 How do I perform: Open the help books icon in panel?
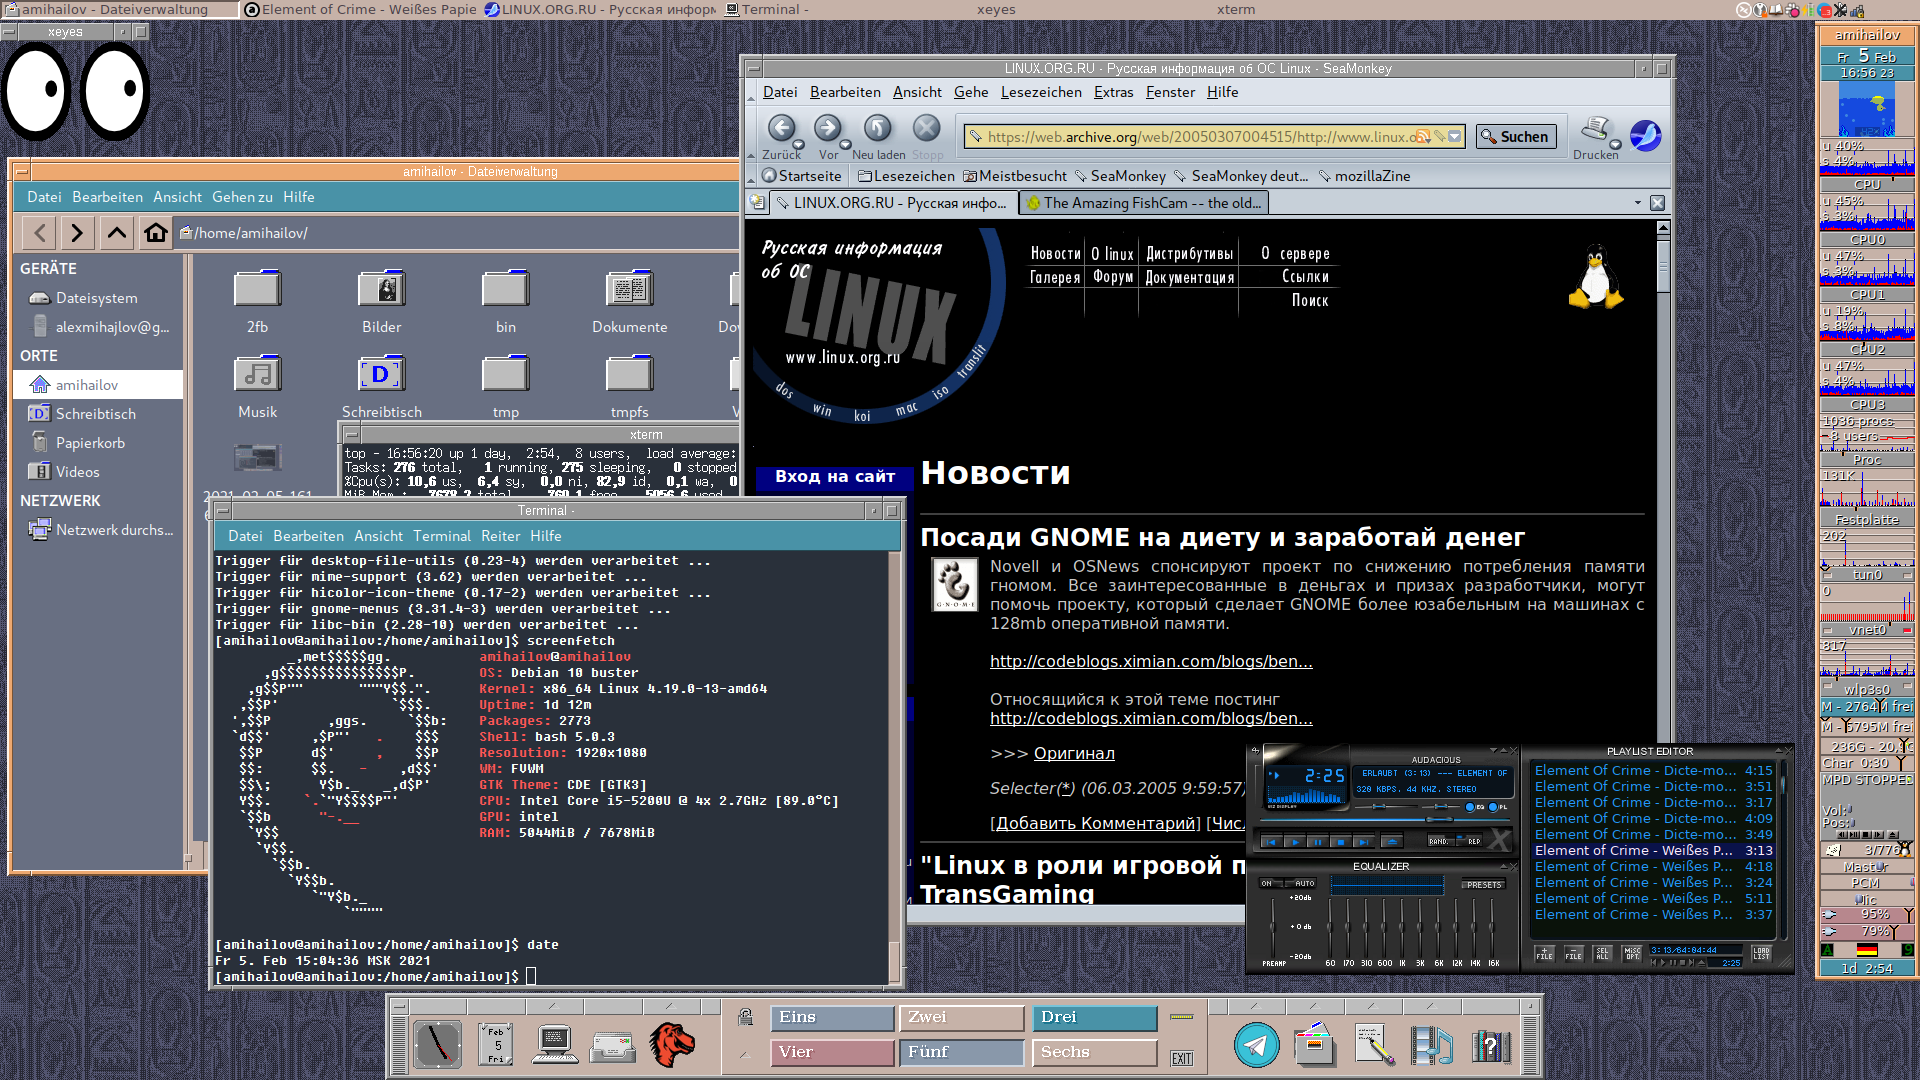[1490, 1045]
